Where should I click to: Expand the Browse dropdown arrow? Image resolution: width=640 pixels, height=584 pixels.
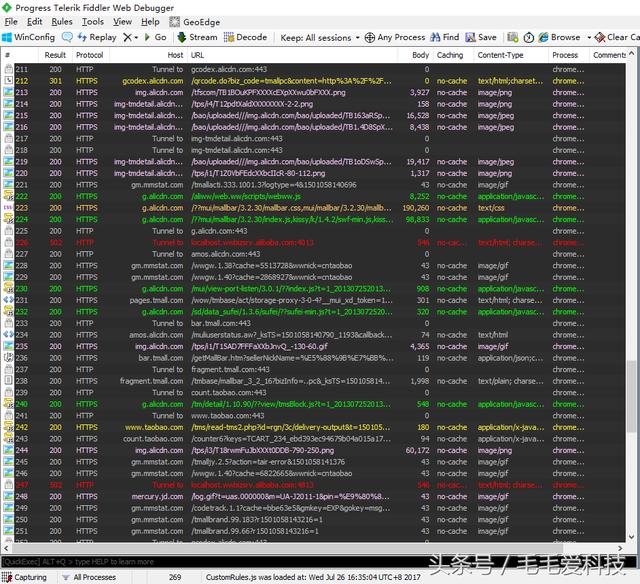[x=589, y=38]
